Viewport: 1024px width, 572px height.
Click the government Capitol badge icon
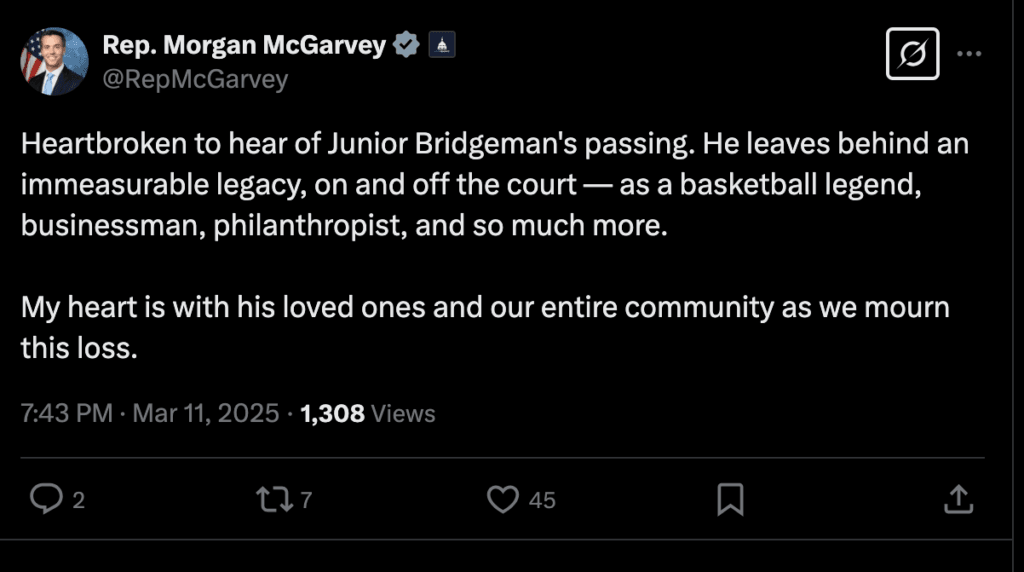pos(442,45)
